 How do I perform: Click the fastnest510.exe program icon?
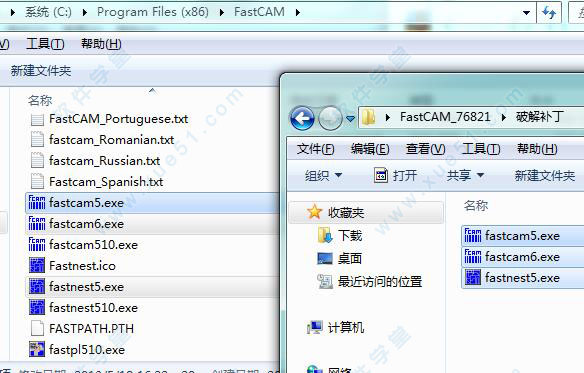pos(37,307)
